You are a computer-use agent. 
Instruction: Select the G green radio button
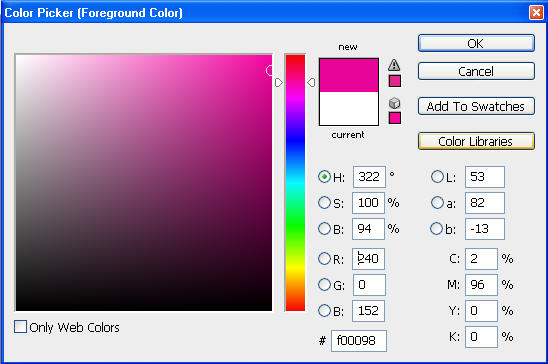tap(324, 285)
